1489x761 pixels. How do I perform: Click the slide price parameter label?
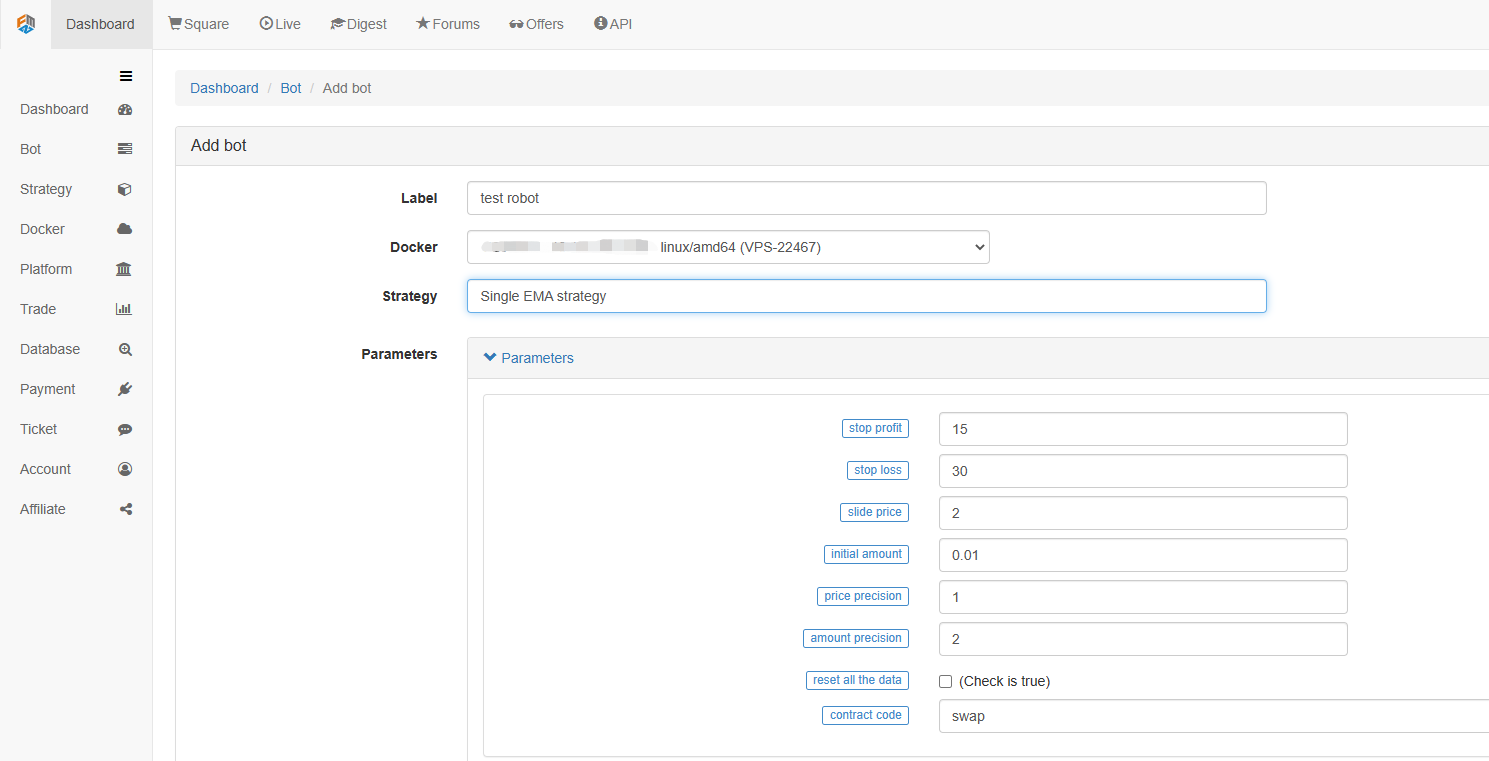pyautogui.click(x=875, y=512)
